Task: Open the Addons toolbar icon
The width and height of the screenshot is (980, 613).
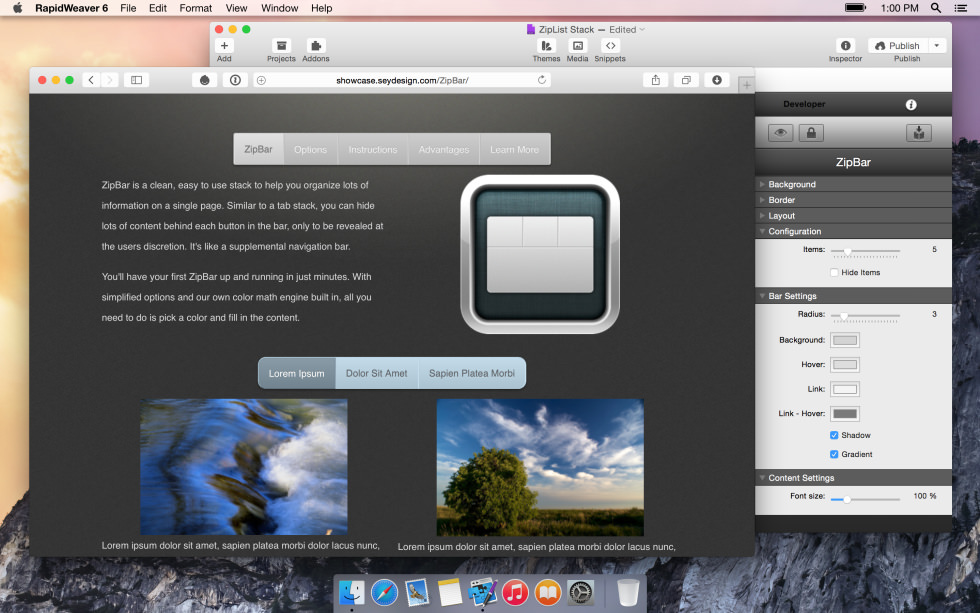Action: (x=316, y=46)
